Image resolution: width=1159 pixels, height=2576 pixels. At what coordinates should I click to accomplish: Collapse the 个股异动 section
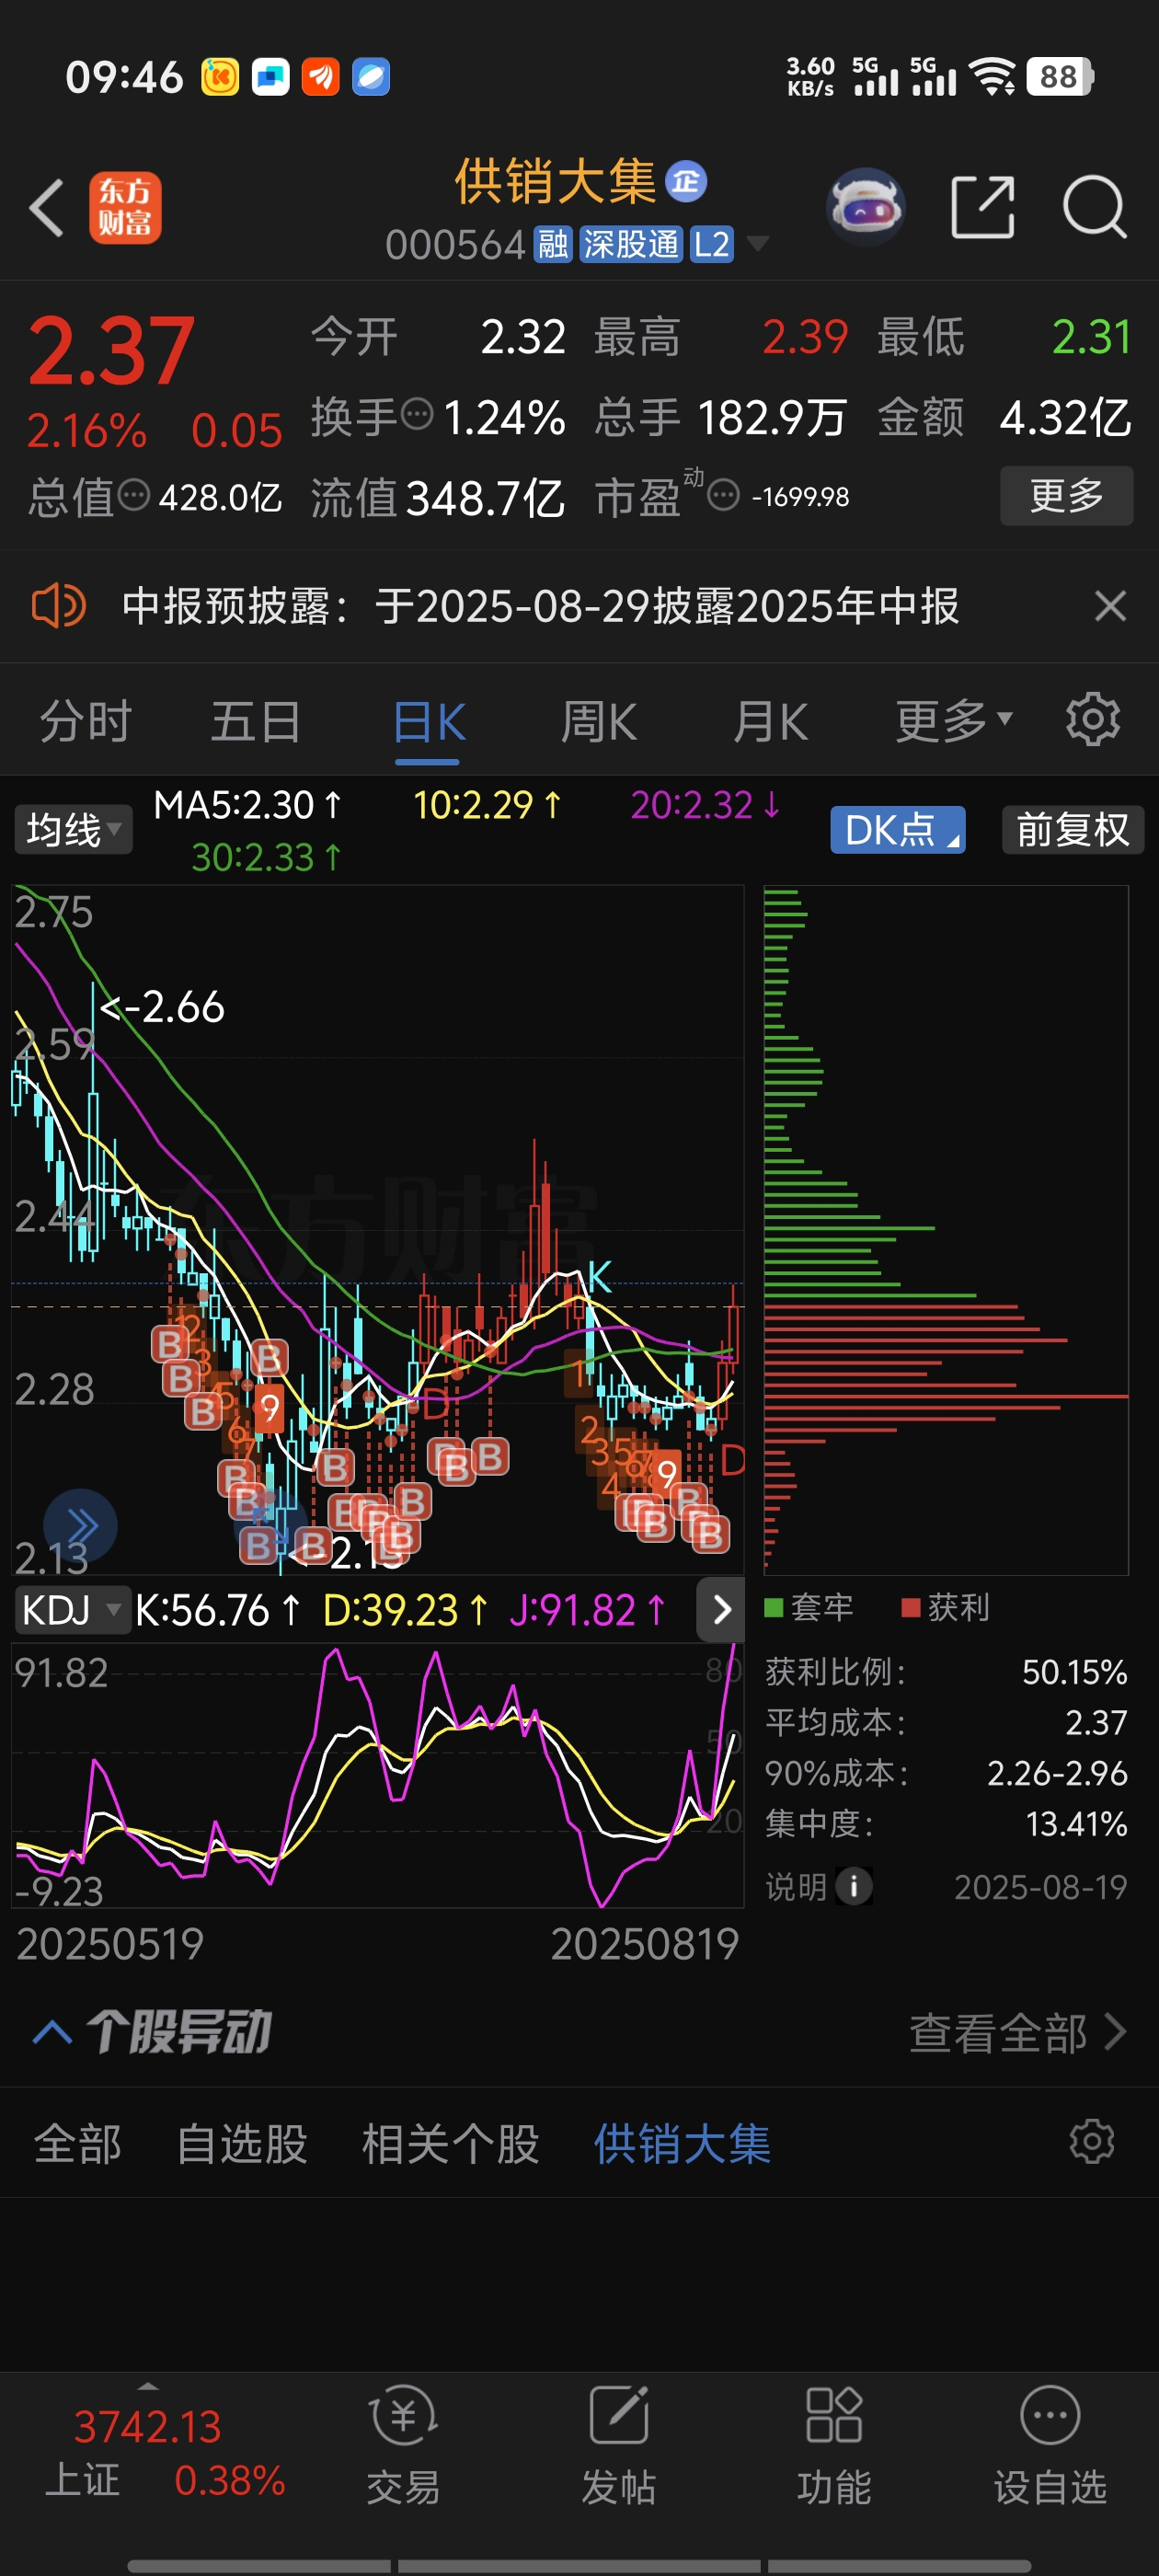click(52, 2032)
